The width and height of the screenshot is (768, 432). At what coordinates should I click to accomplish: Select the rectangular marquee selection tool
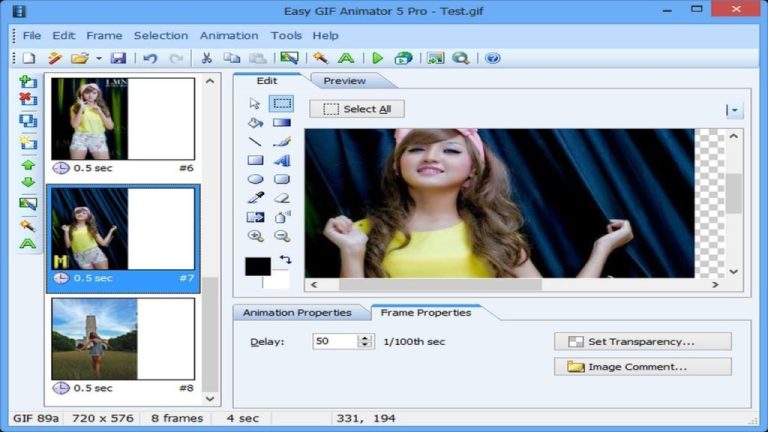pos(282,103)
